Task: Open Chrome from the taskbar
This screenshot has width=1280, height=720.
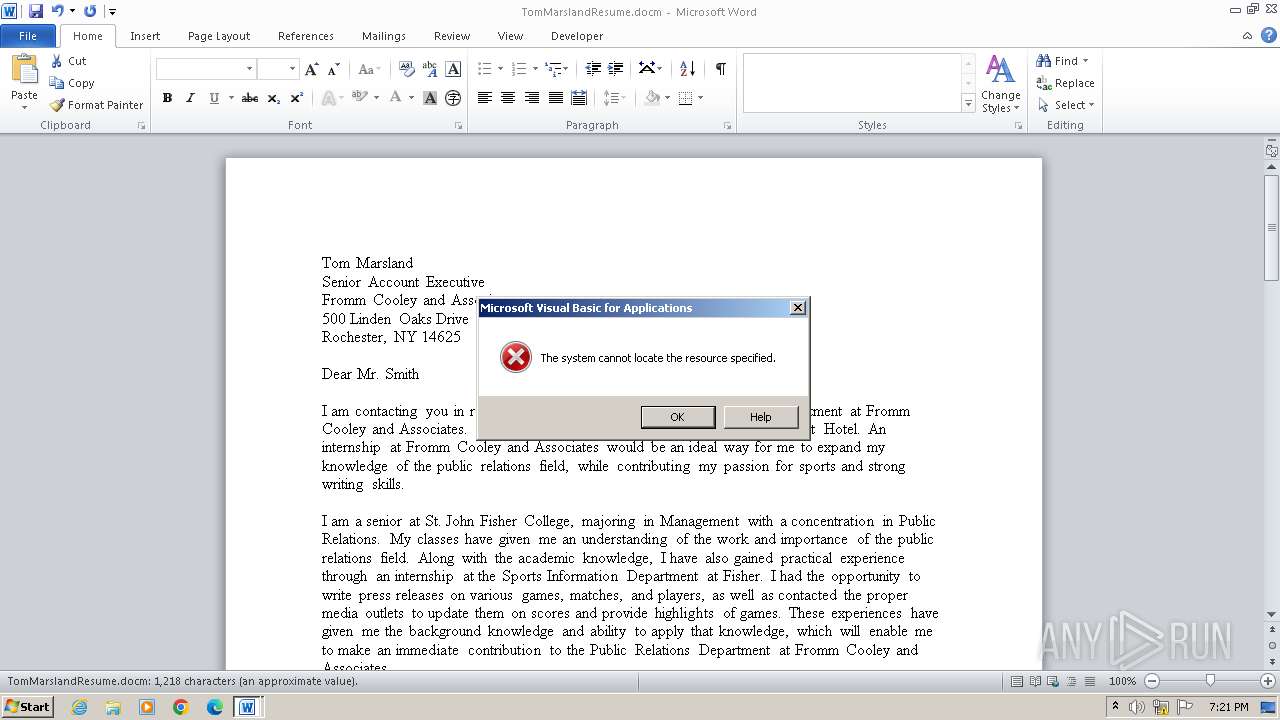Action: point(181,707)
